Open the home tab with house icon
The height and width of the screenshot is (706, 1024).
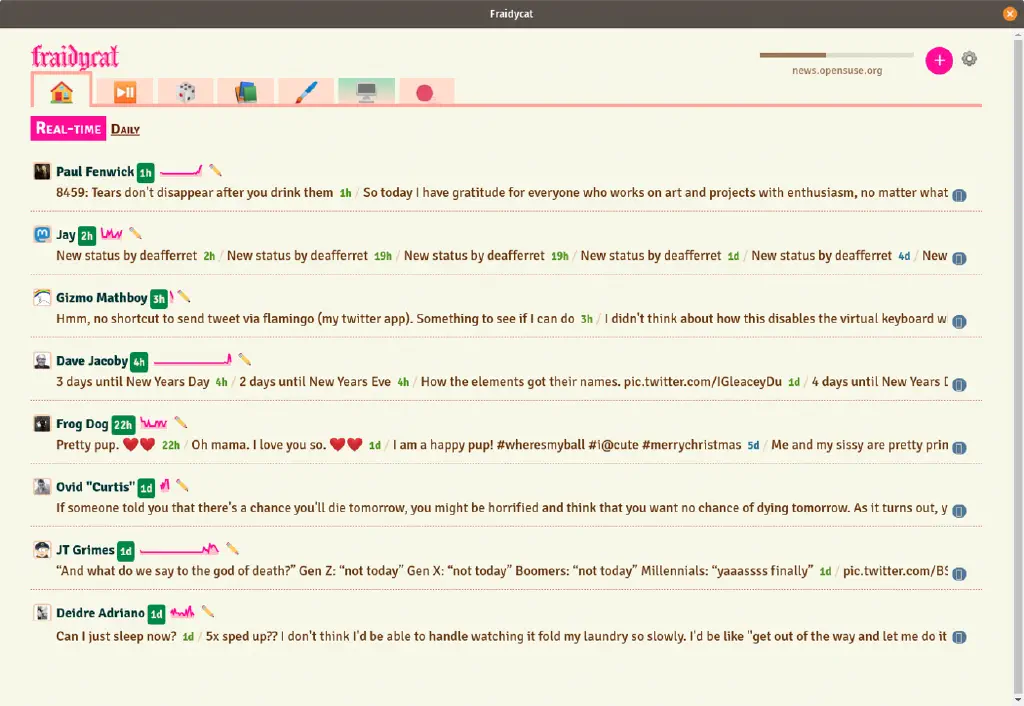point(61,91)
